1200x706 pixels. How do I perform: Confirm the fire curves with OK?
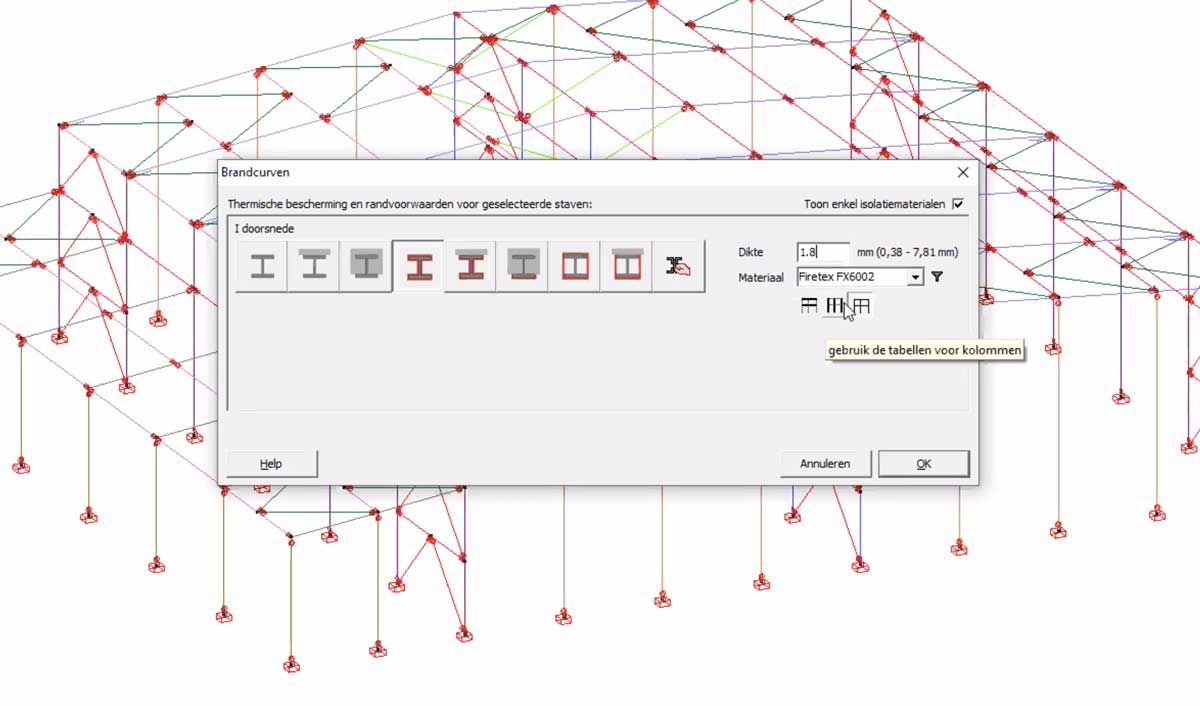[923, 463]
